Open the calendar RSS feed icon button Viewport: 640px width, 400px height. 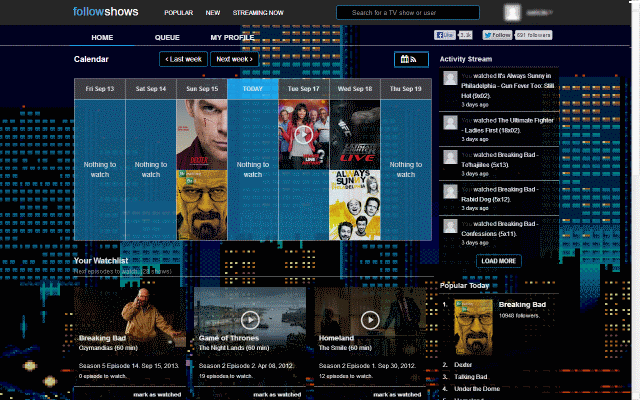pyautogui.click(x=411, y=59)
